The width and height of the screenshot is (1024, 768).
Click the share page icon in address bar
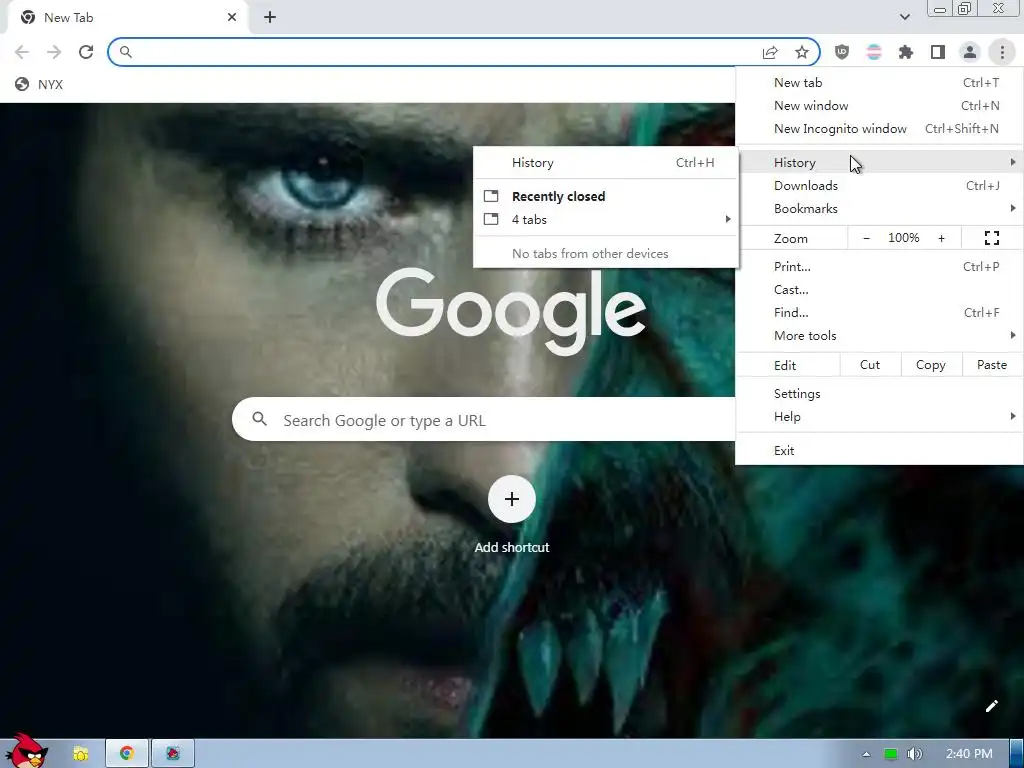point(770,52)
